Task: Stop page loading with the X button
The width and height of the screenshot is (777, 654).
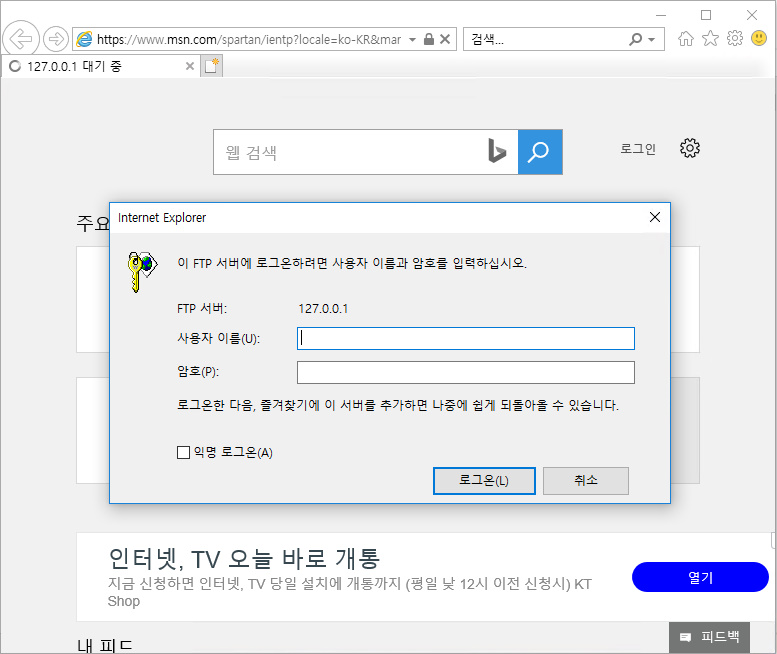Action: click(x=445, y=39)
